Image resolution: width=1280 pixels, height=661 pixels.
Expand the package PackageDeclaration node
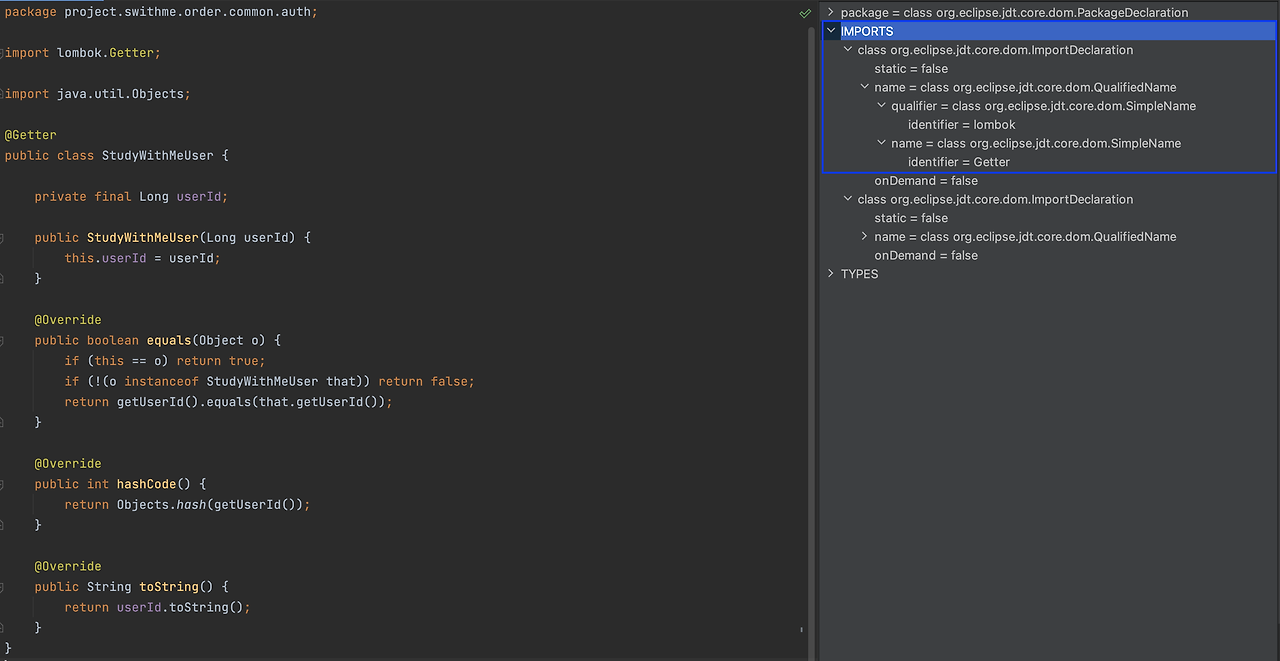[831, 12]
